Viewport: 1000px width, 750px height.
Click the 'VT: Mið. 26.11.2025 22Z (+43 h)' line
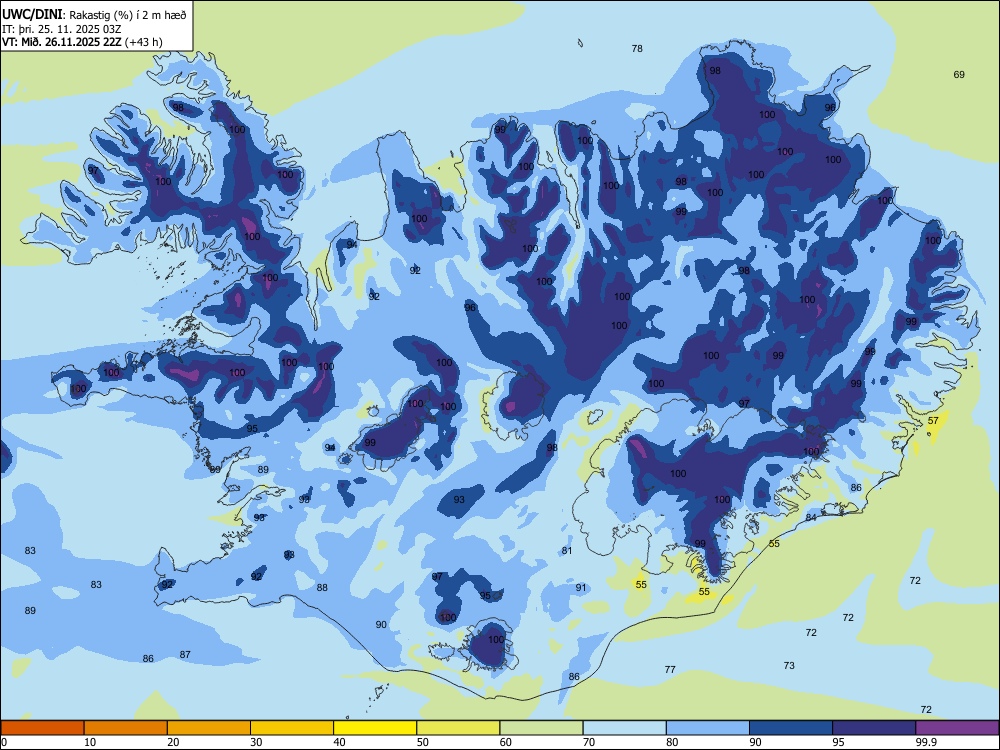tap(82, 42)
